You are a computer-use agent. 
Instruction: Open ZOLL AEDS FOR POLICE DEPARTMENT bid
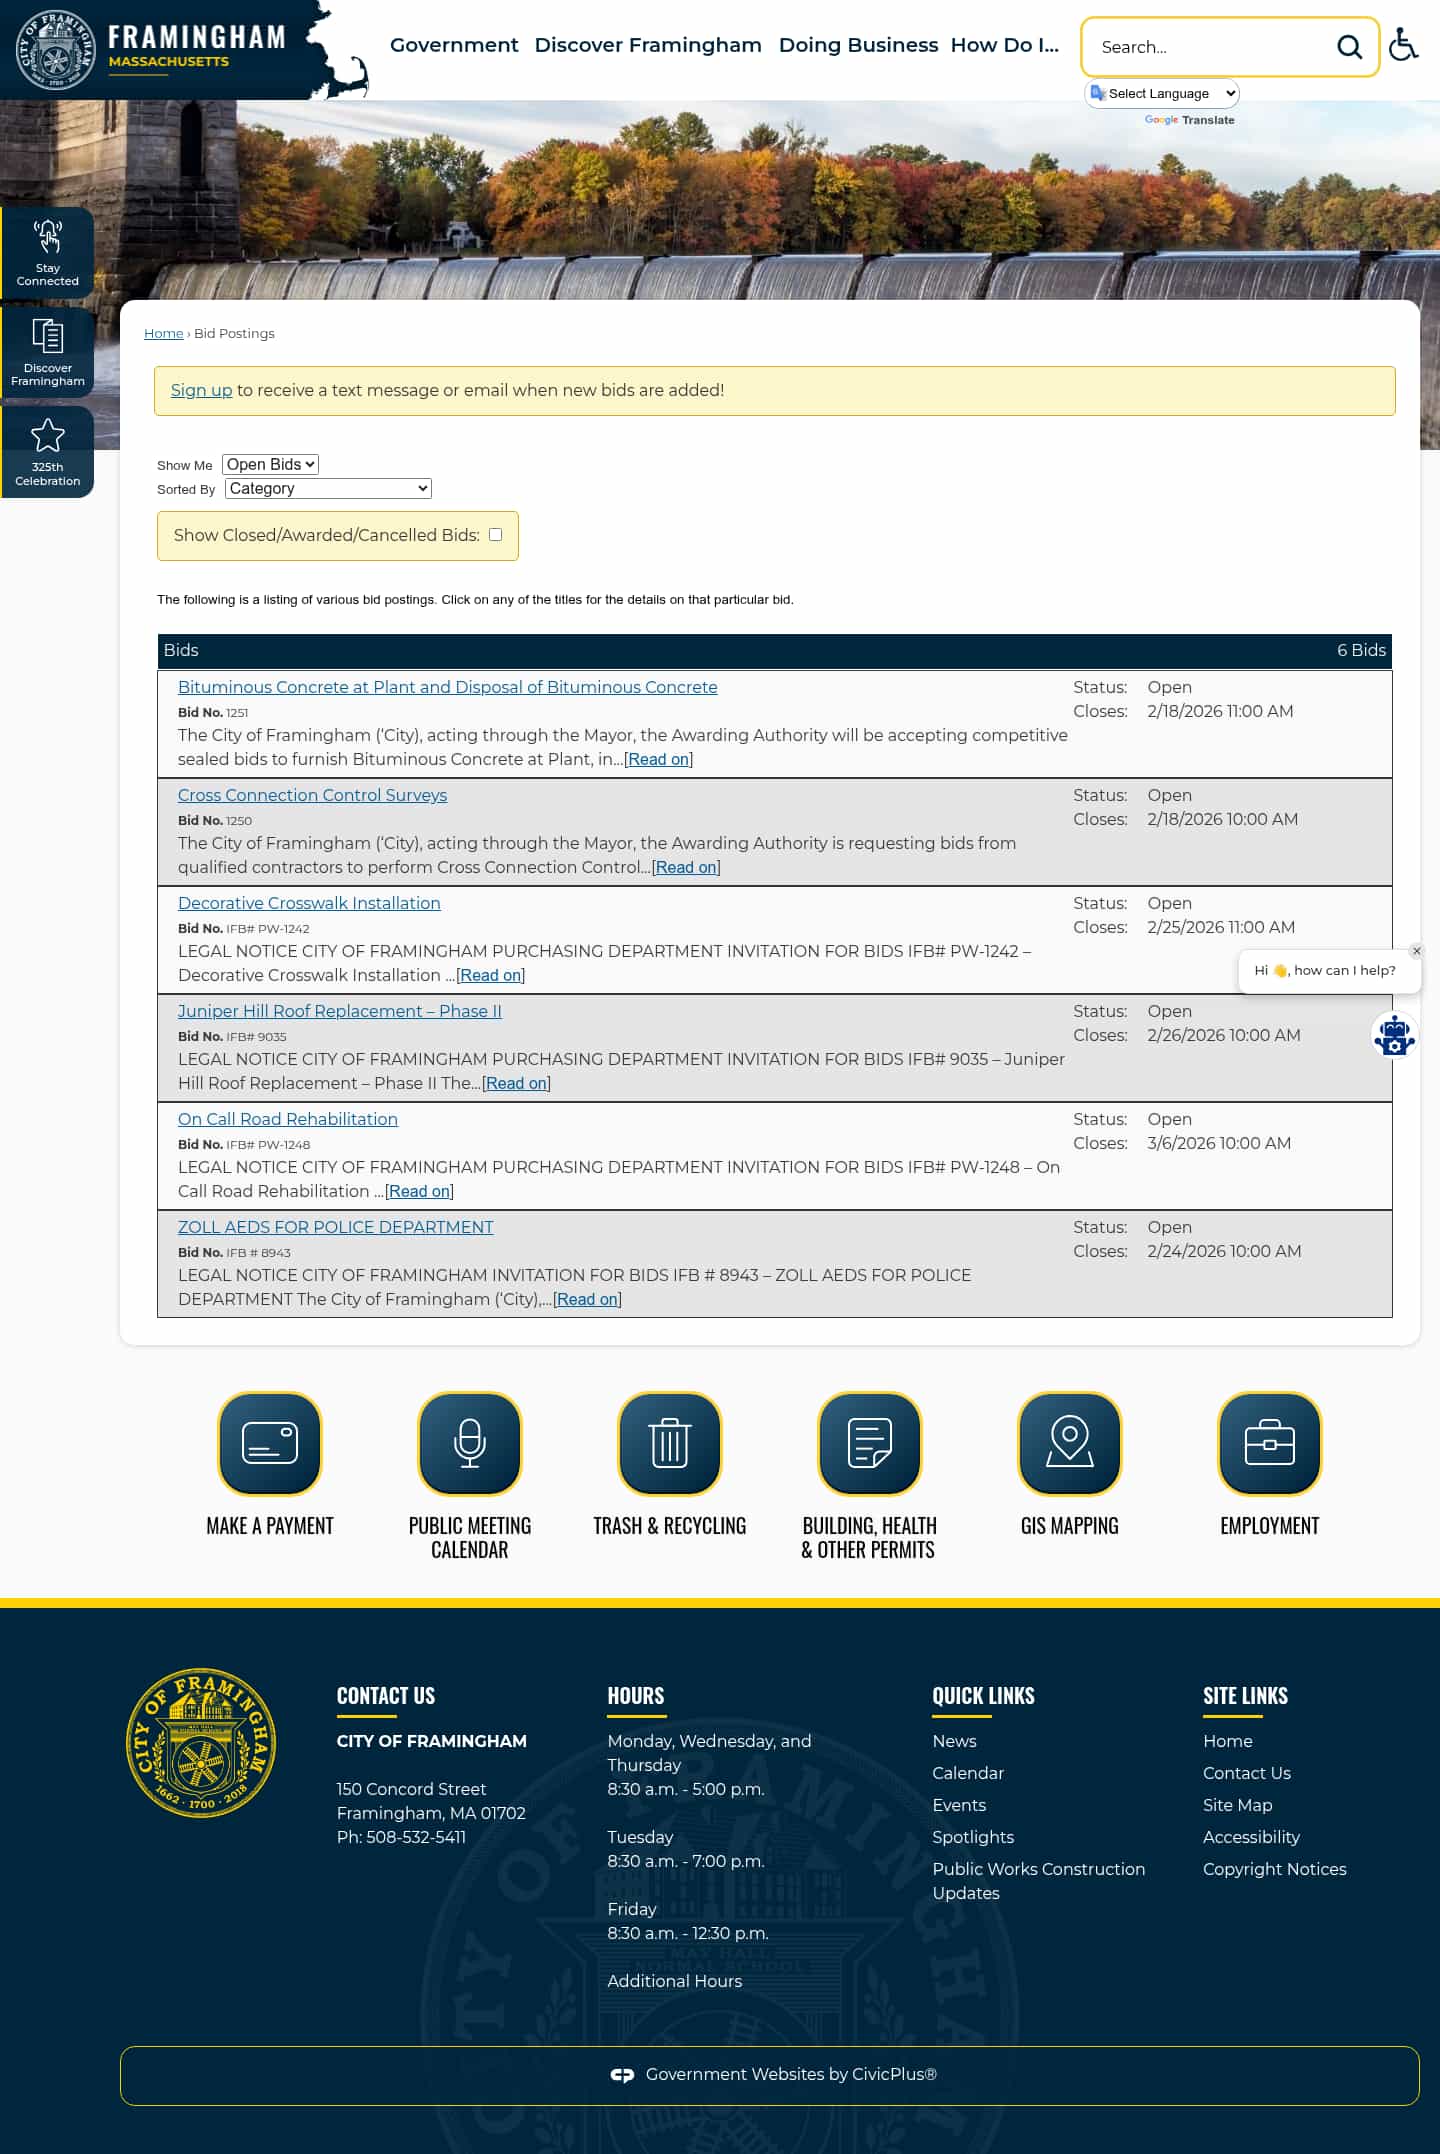[x=335, y=1227]
